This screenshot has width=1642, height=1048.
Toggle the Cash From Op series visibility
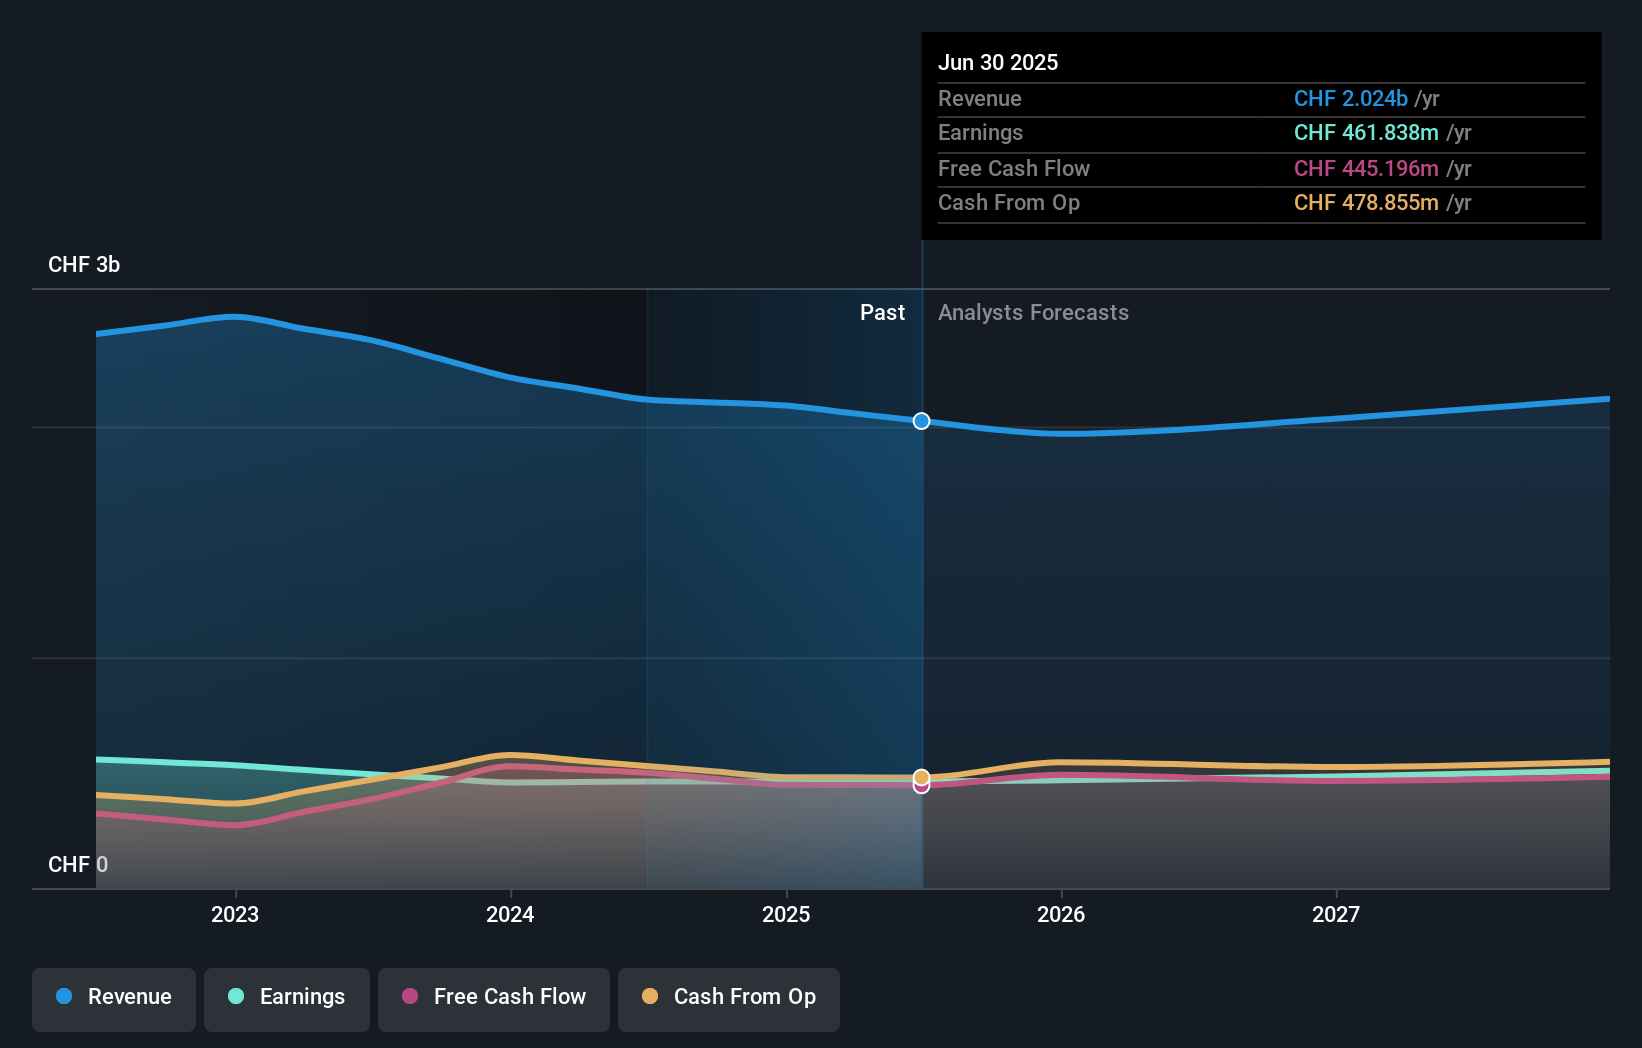[728, 999]
